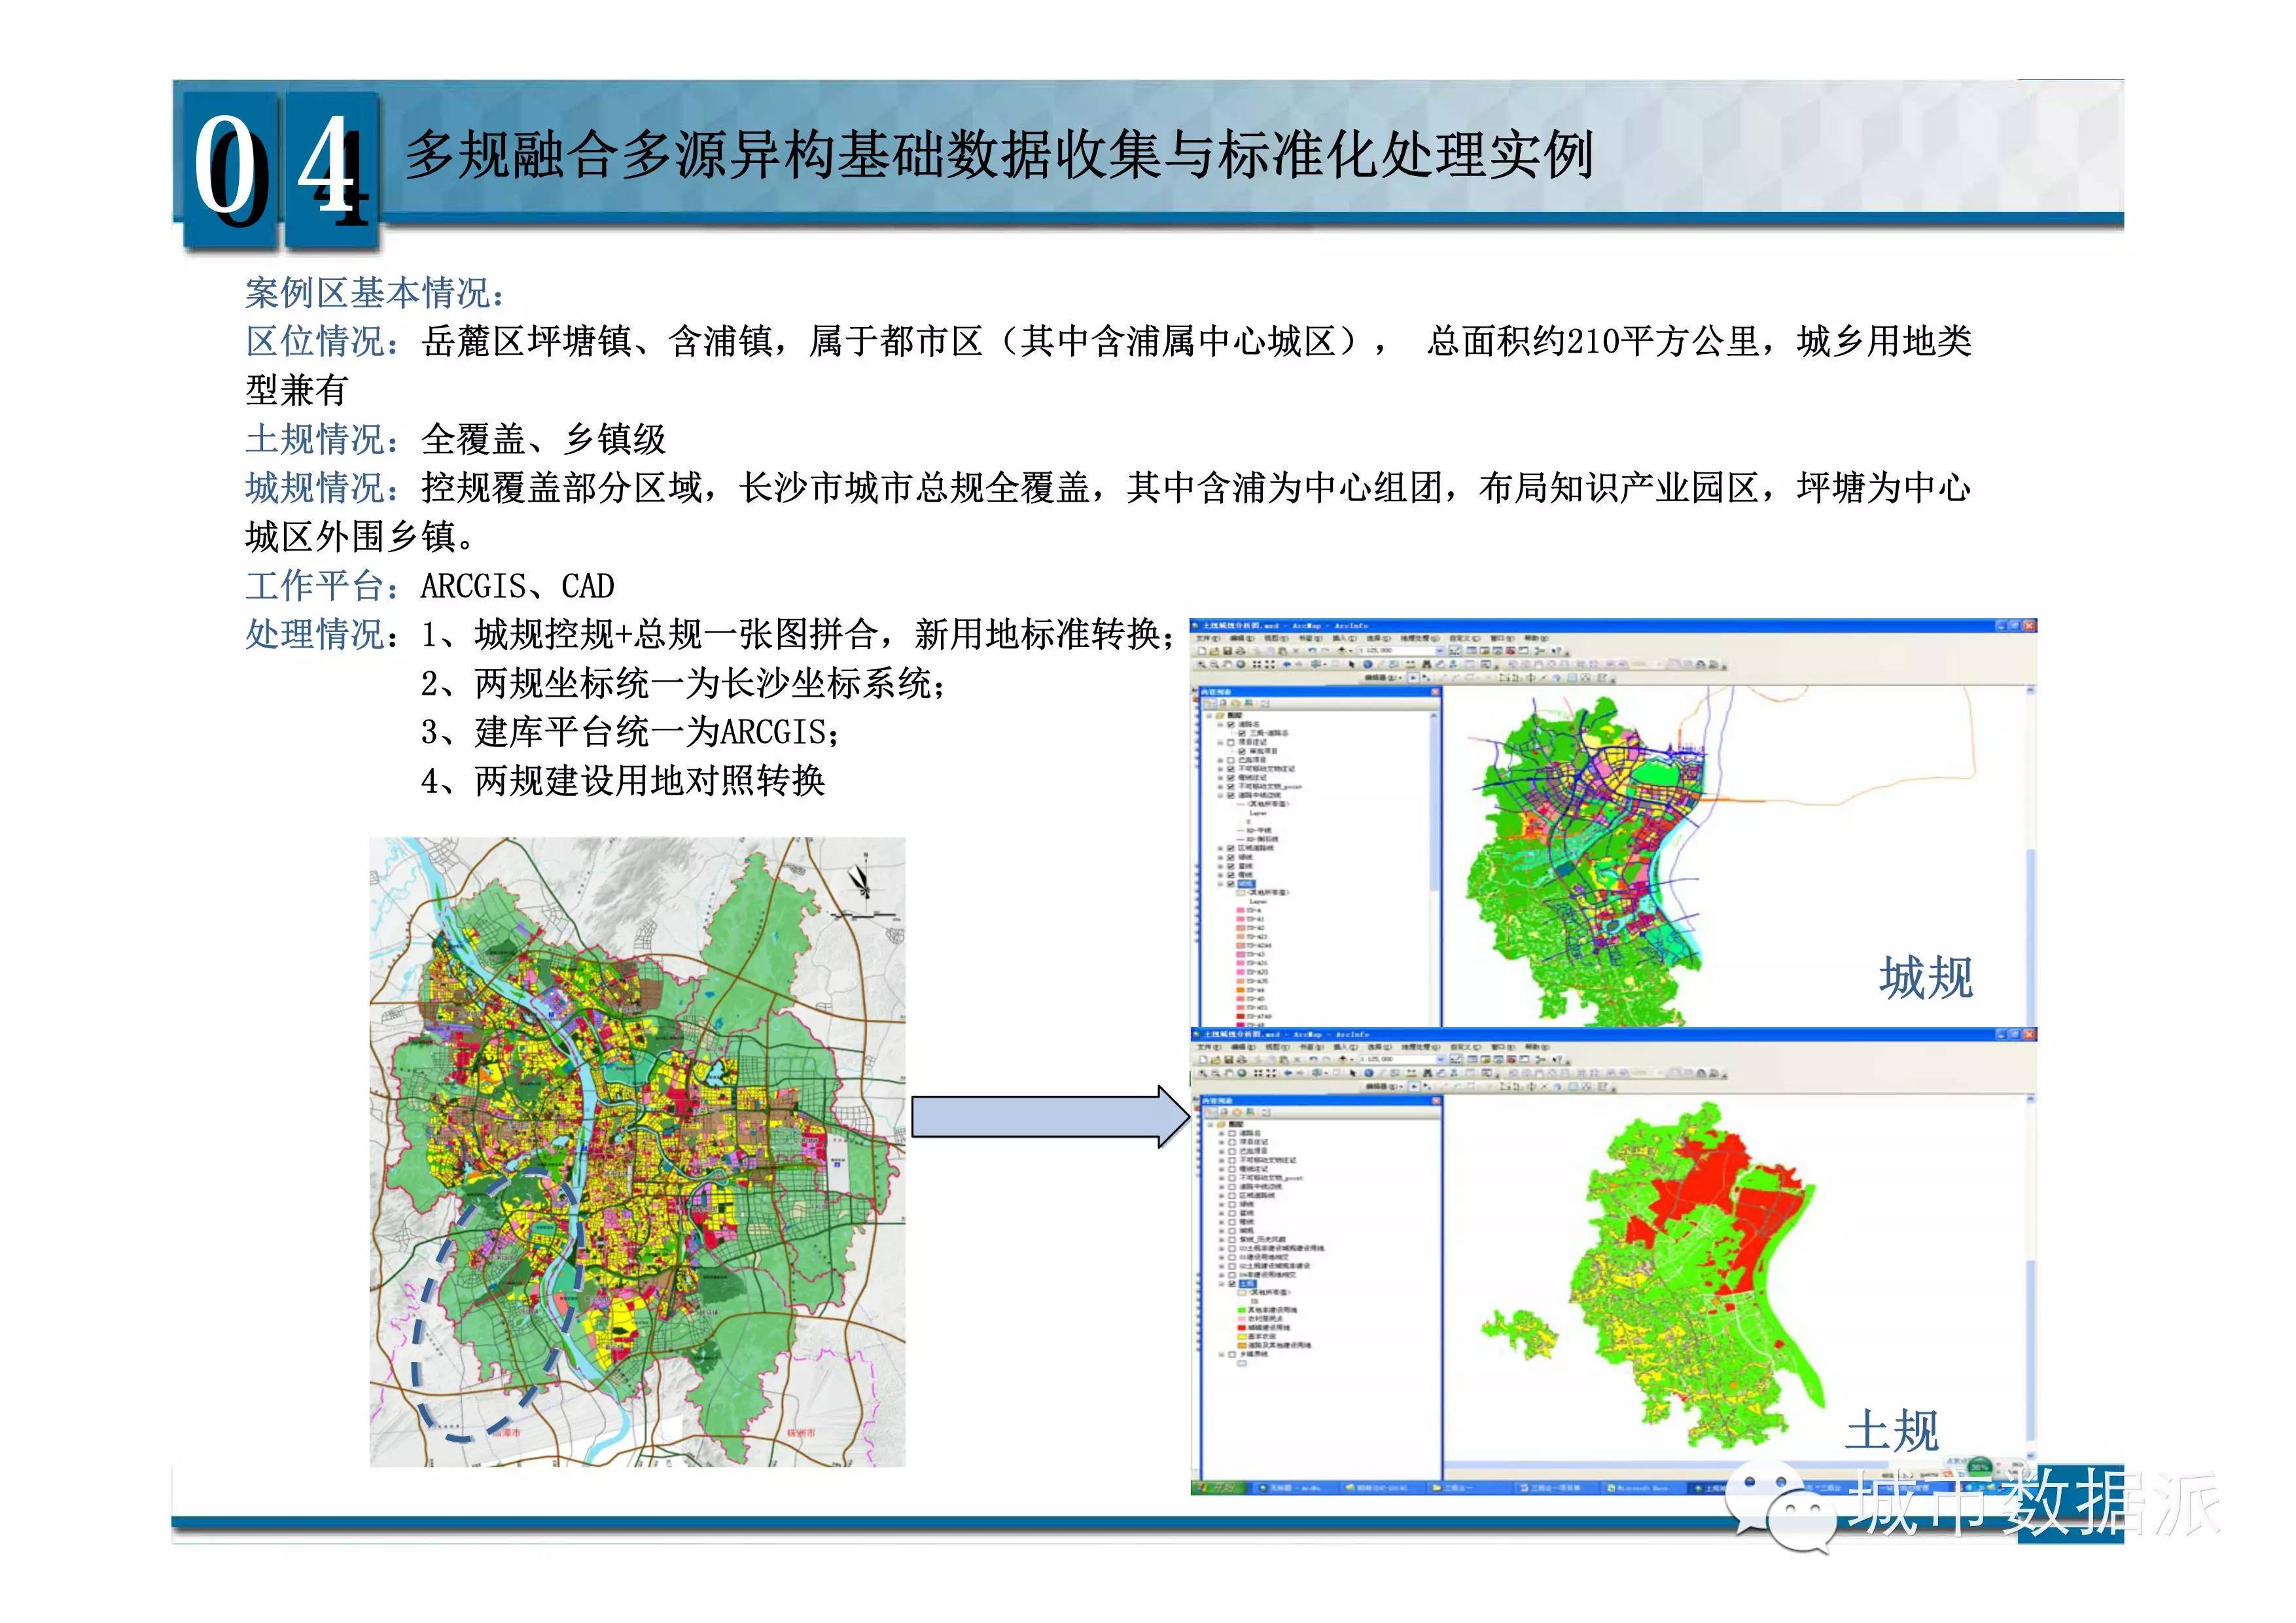Click List By Source icon in upper table of contents
This screenshot has width=2296, height=1623.
tap(1223, 704)
